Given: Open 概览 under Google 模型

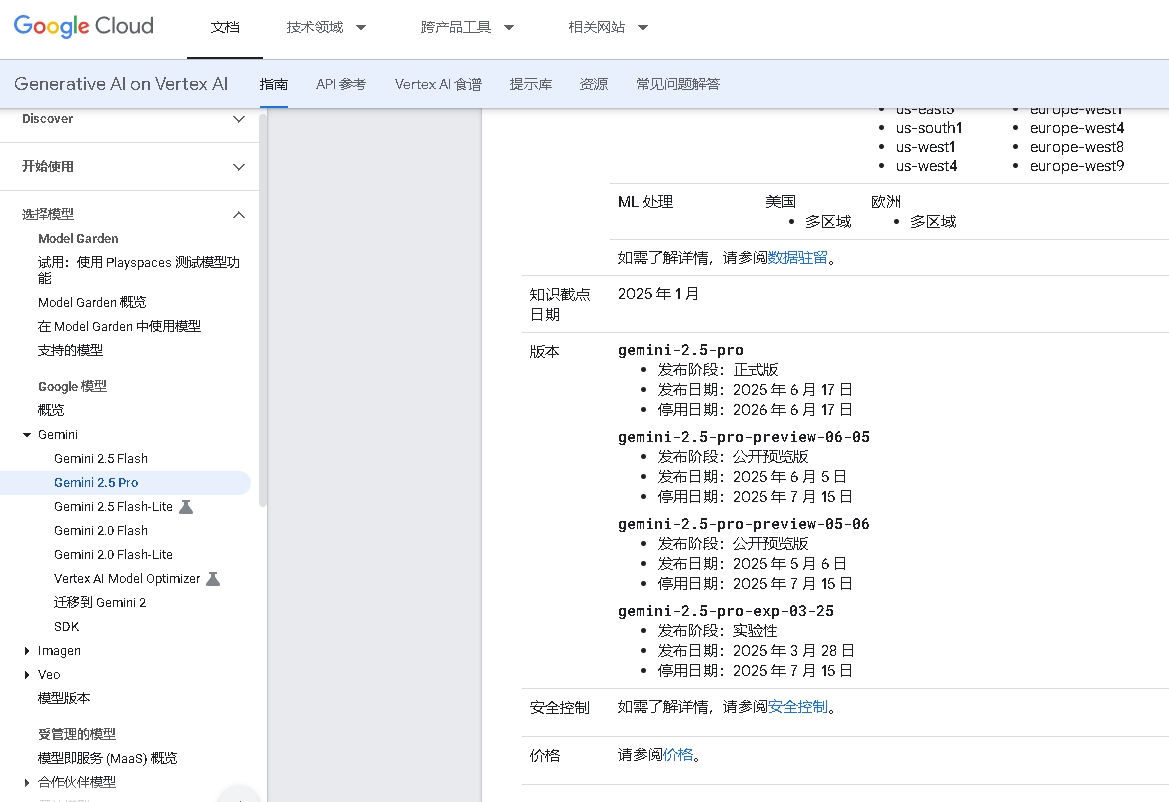Looking at the screenshot, I should 51,410.
